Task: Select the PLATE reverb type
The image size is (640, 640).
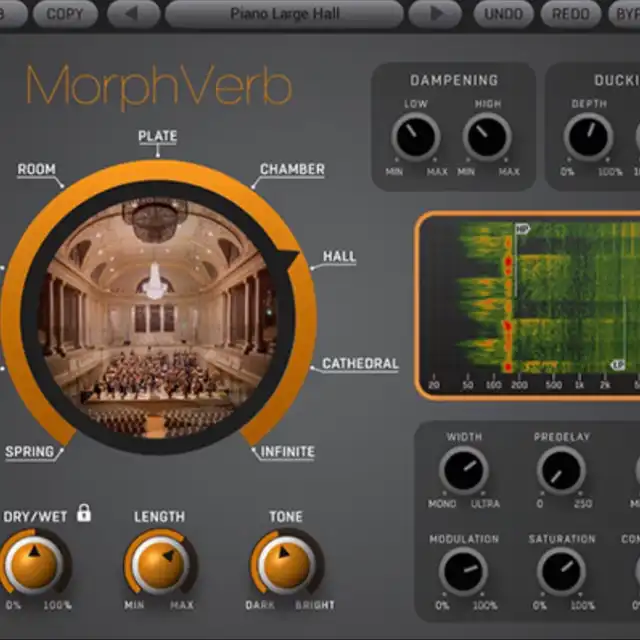Action: [x=158, y=136]
